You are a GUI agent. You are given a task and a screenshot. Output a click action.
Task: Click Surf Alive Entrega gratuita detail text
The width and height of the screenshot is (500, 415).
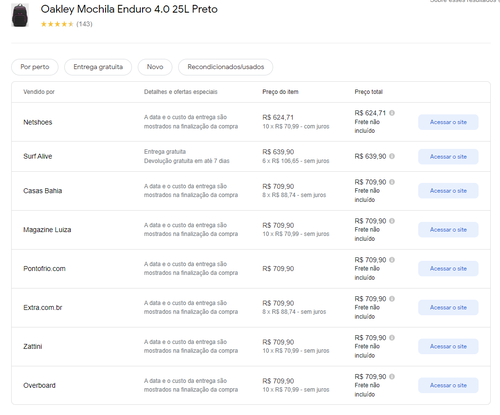[x=165, y=152]
